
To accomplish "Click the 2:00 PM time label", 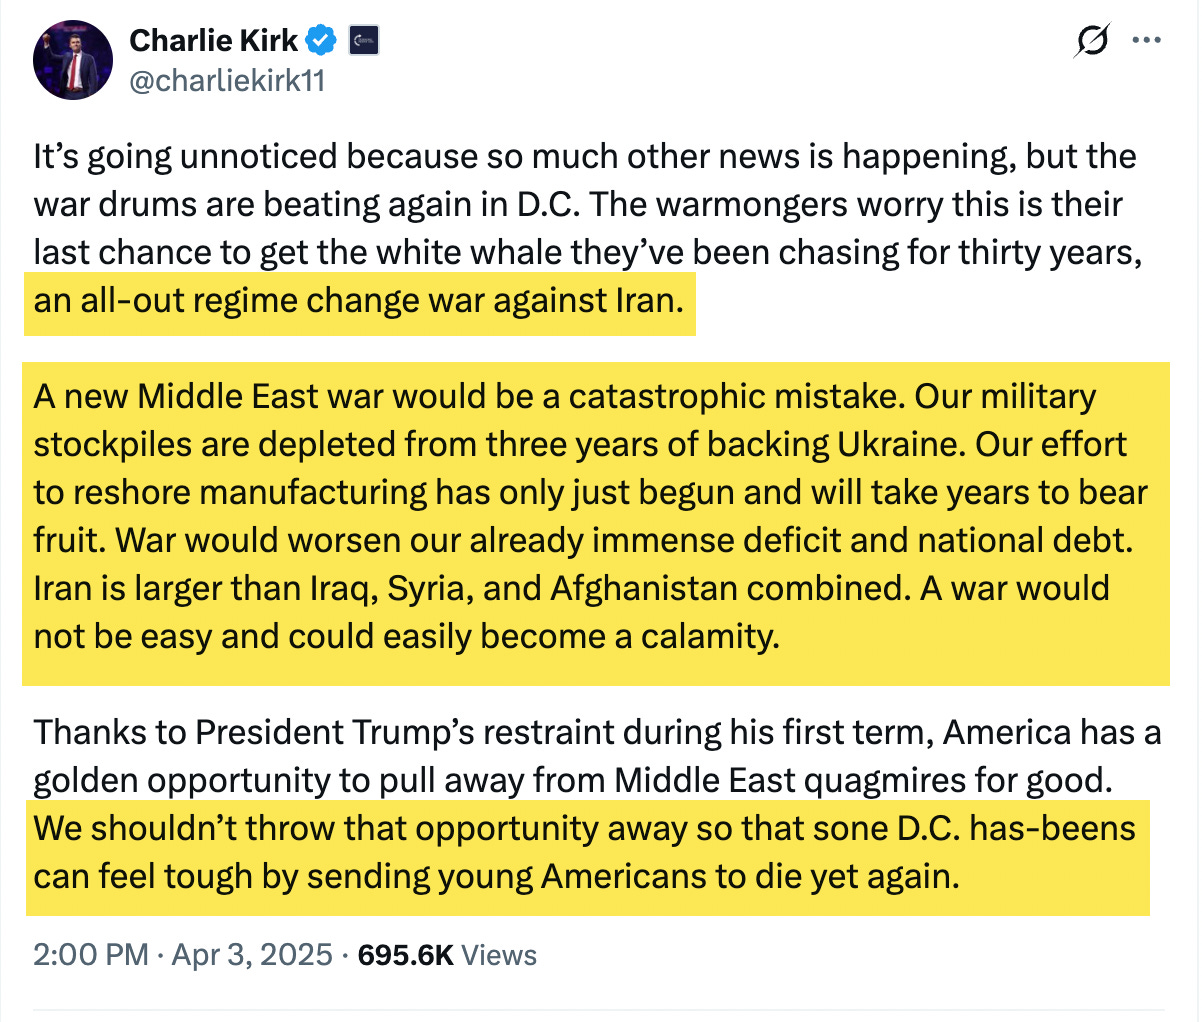I will tap(90, 956).
